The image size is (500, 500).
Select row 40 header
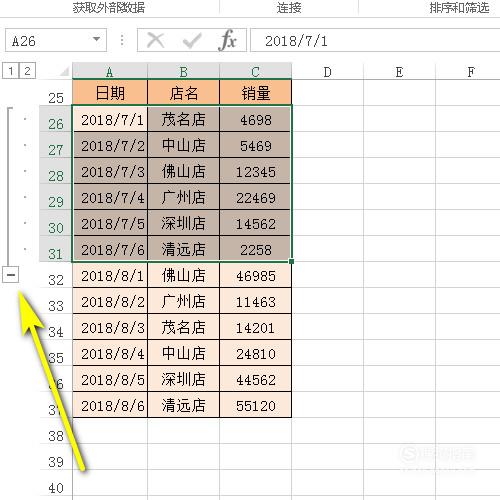tap(56, 483)
